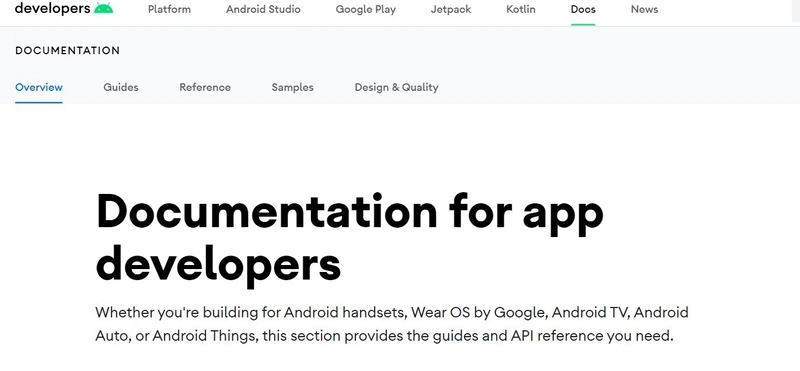Screen dimensions: 800x371
Task: Open the News nav item
Action: pos(644,9)
